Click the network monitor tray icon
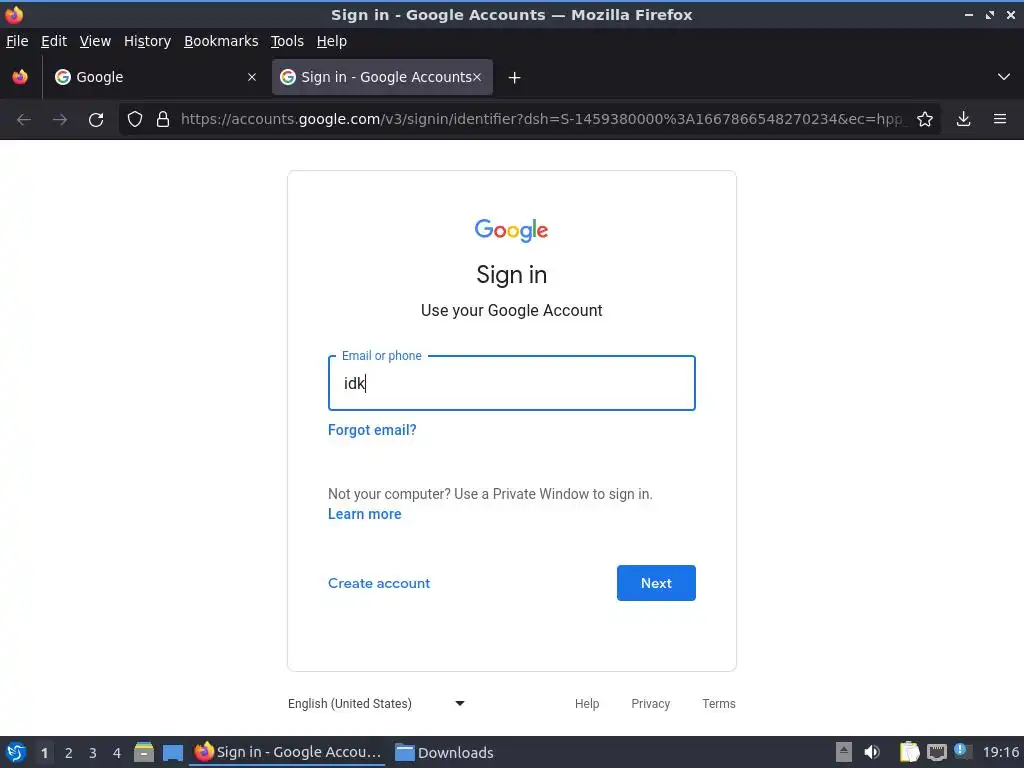 (936, 752)
